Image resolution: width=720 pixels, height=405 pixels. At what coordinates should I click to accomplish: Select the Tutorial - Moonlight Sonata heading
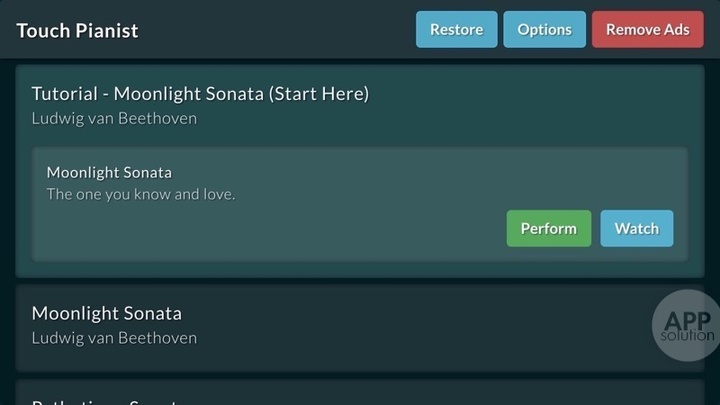(200, 94)
